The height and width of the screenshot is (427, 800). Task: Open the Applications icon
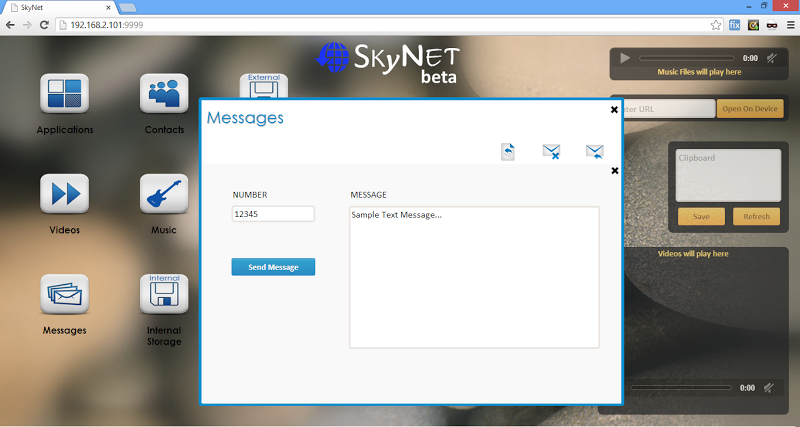[64, 93]
